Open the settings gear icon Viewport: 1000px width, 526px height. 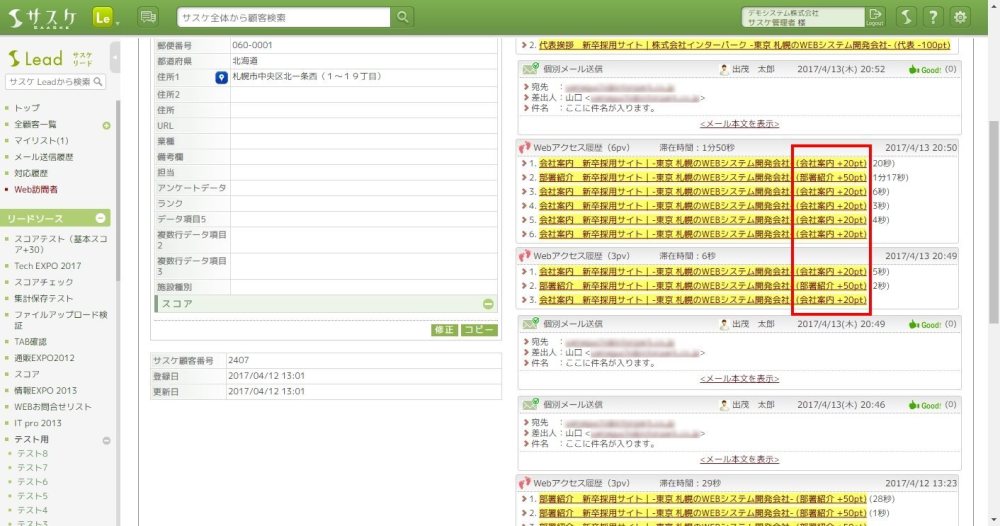[961, 17]
